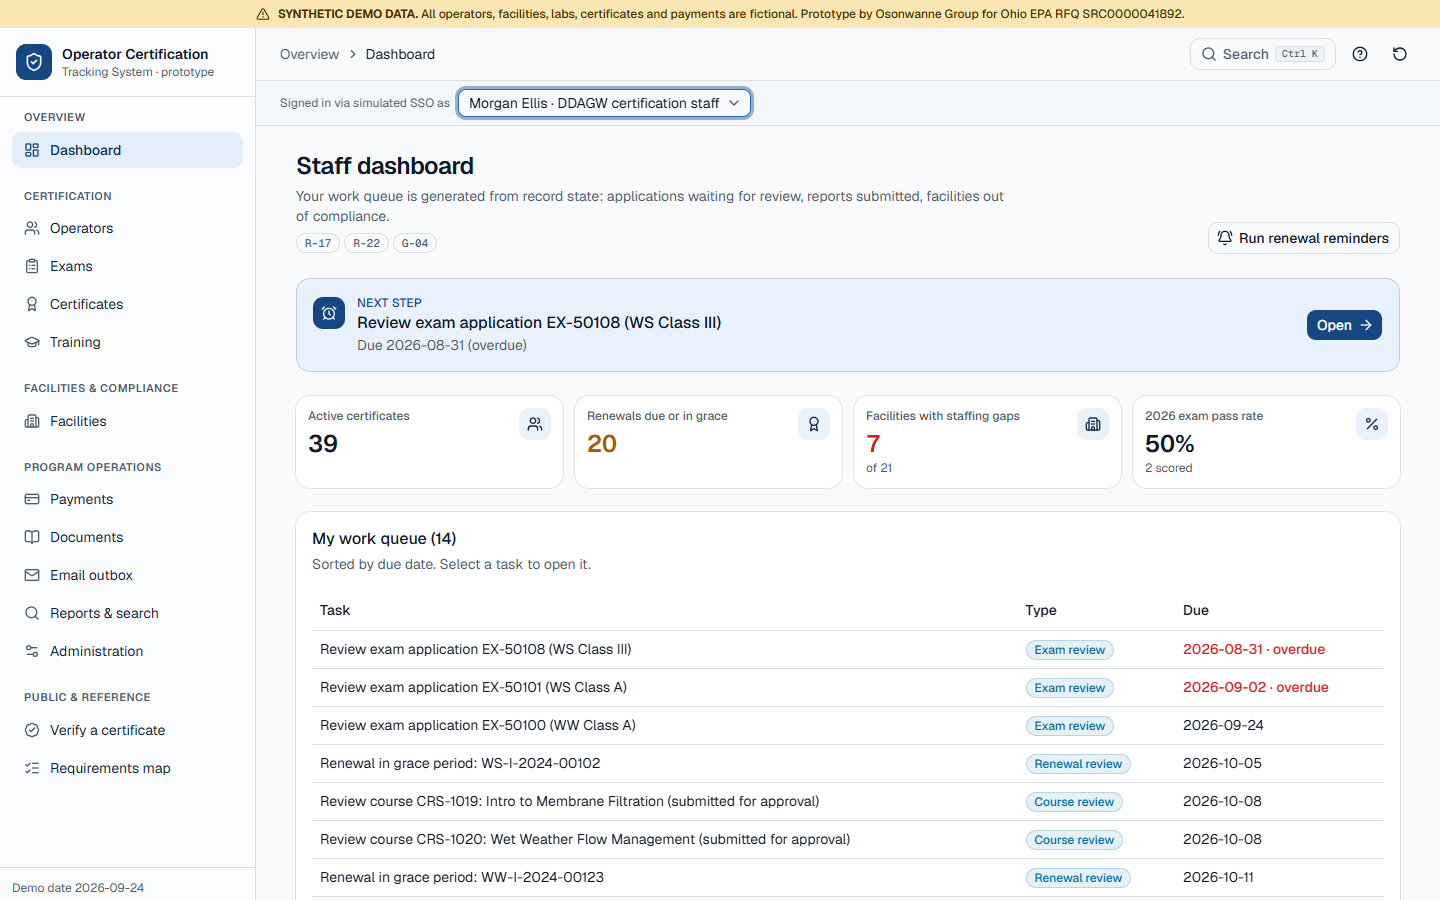Open the signed-in user role dropdown

coord(604,103)
